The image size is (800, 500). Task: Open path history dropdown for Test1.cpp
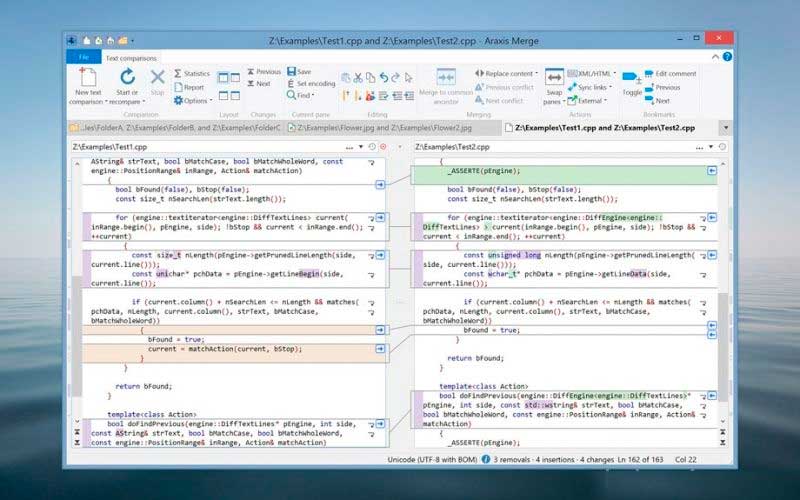tap(361, 147)
